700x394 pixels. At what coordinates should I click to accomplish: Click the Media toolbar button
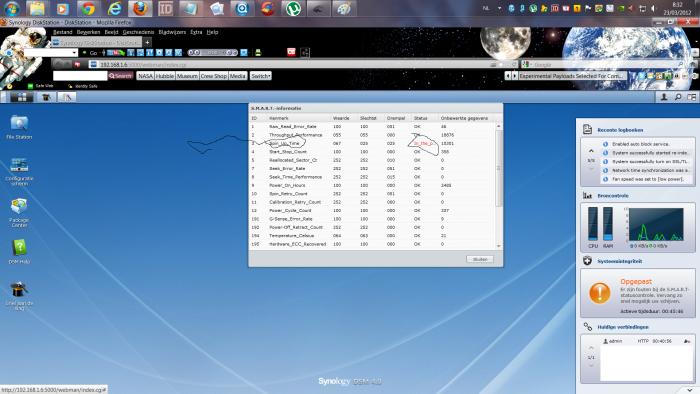click(238, 76)
